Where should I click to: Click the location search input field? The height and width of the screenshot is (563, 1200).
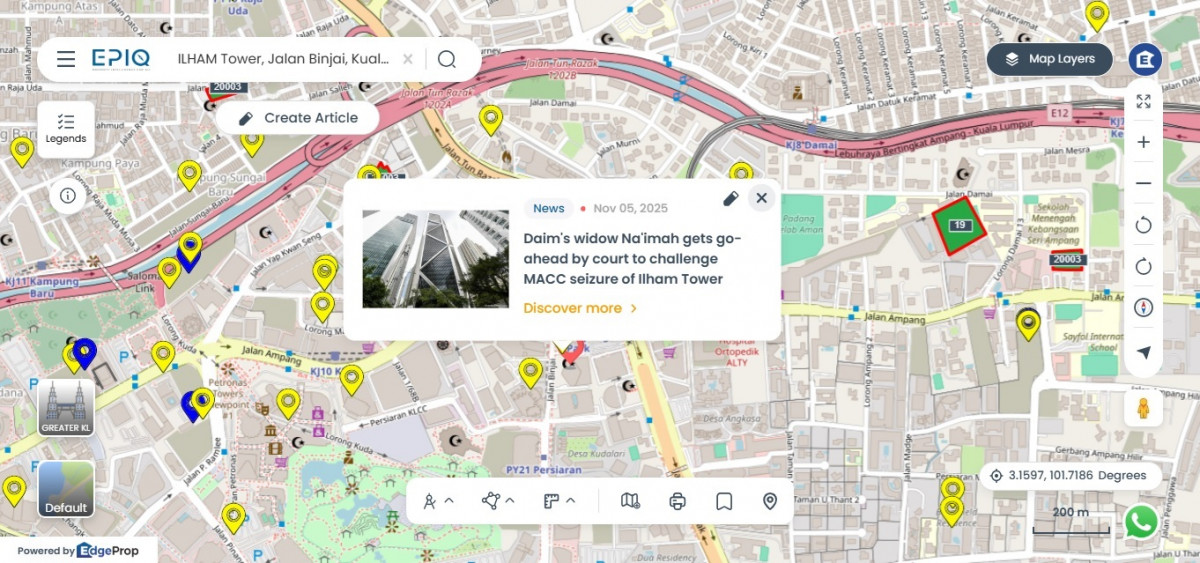283,59
